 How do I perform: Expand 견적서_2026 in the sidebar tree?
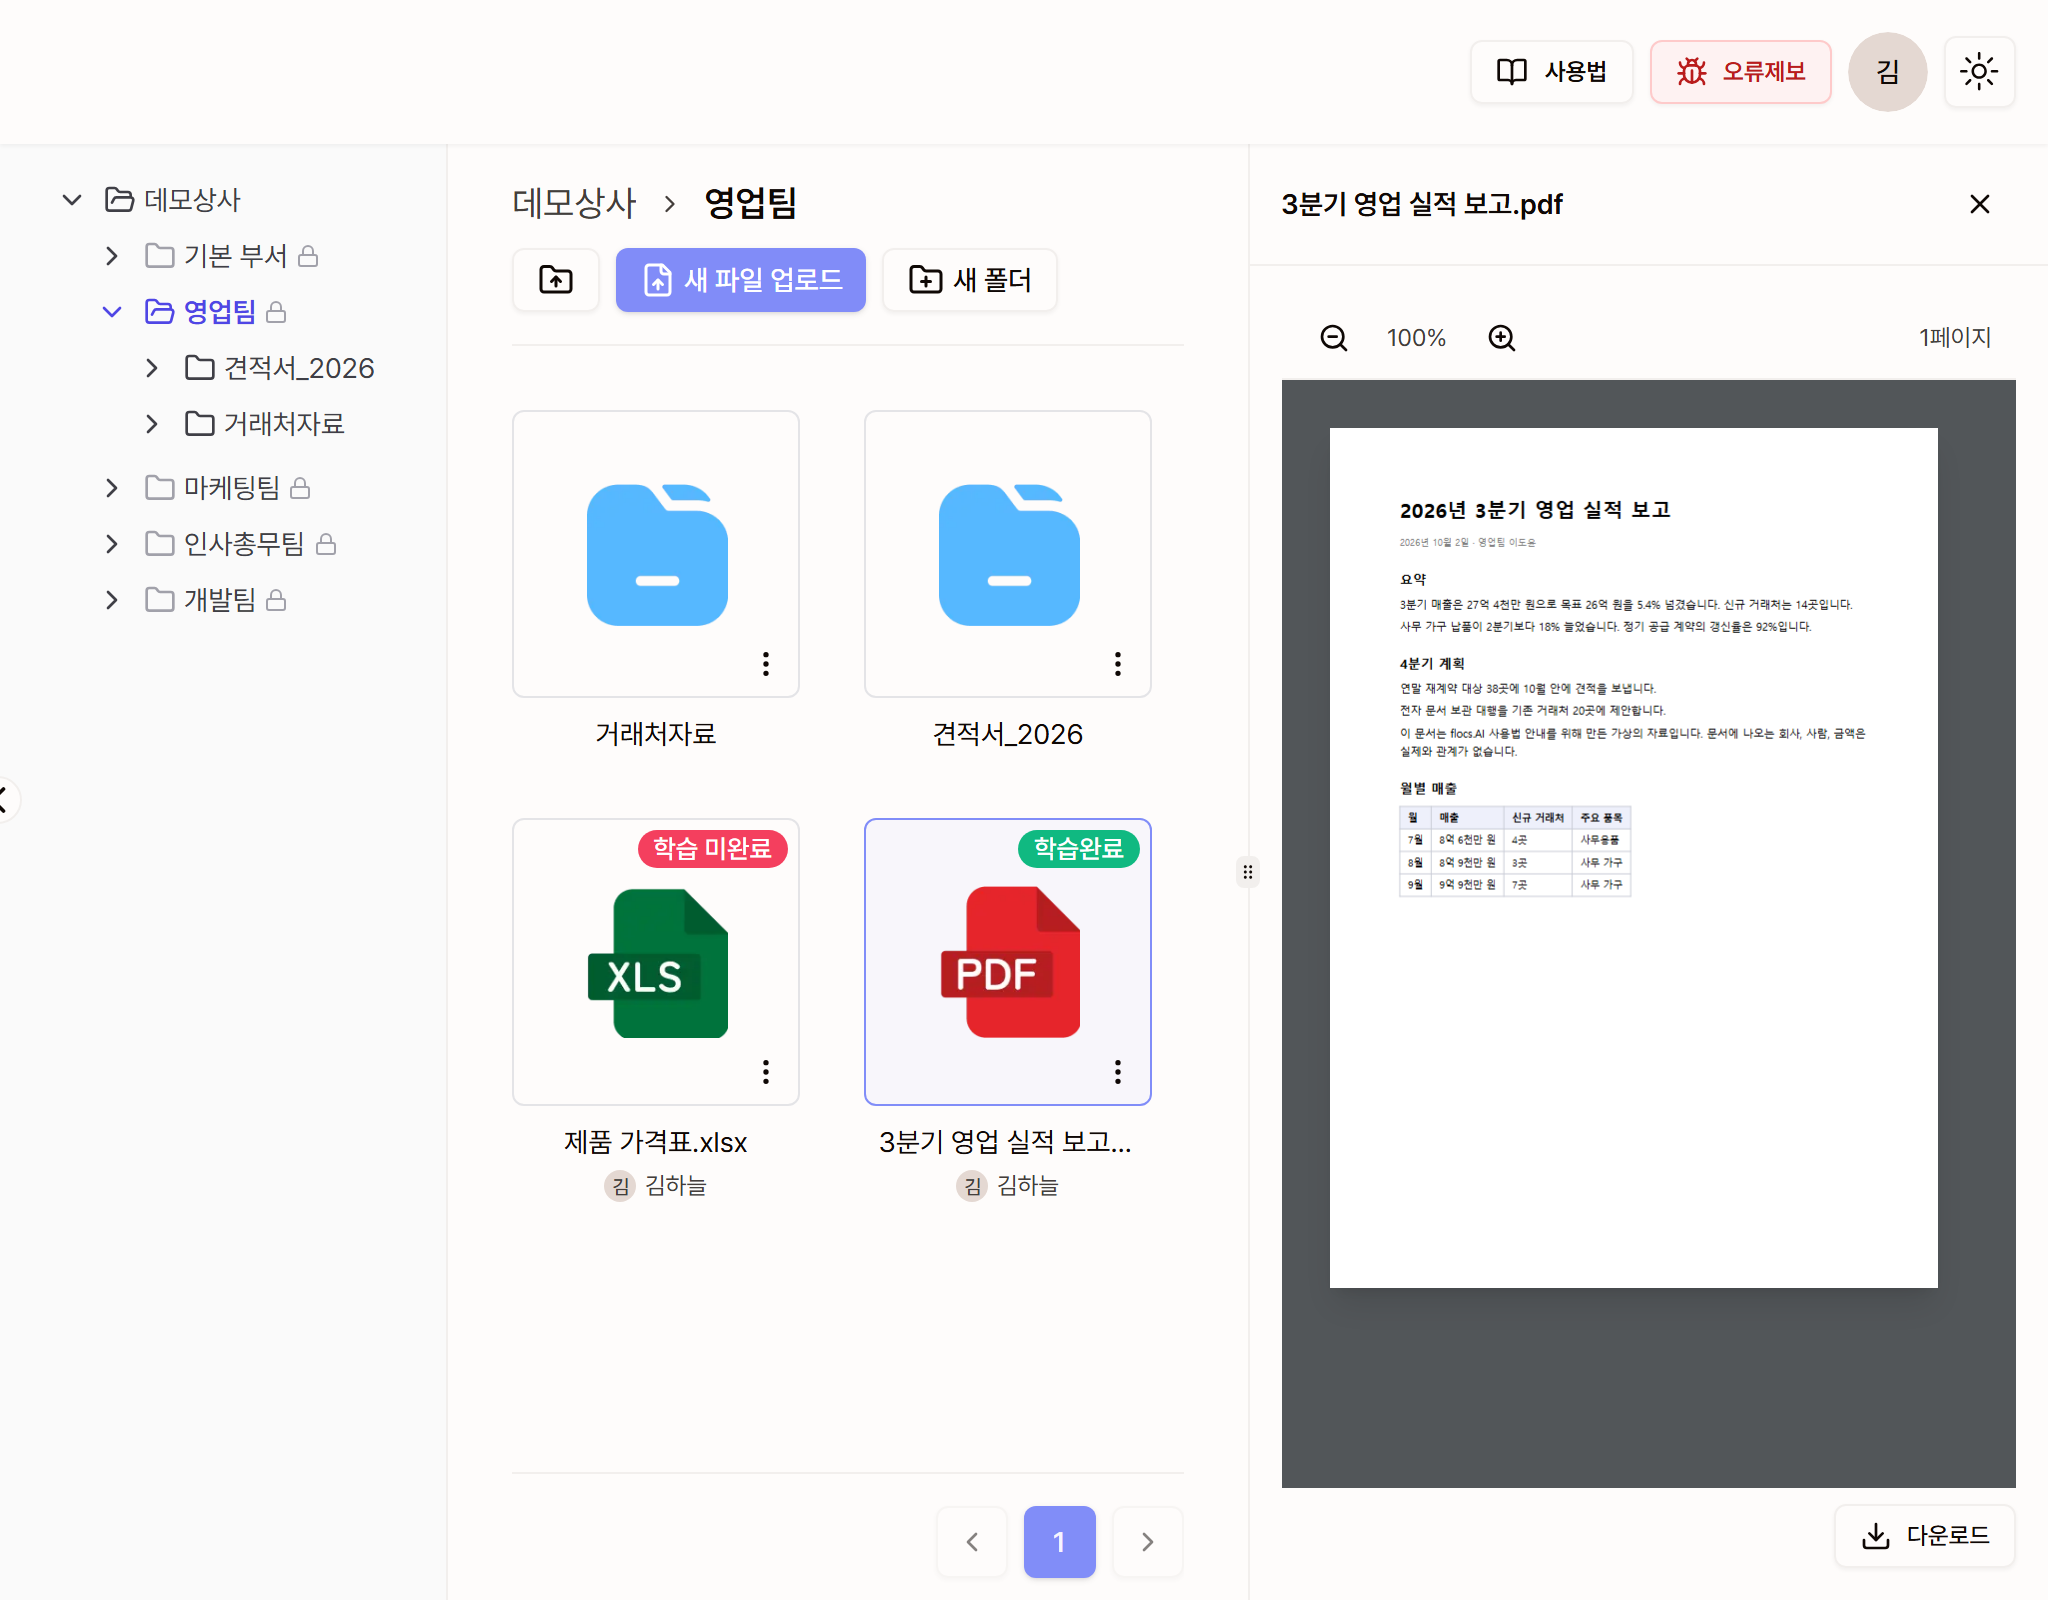[152, 368]
